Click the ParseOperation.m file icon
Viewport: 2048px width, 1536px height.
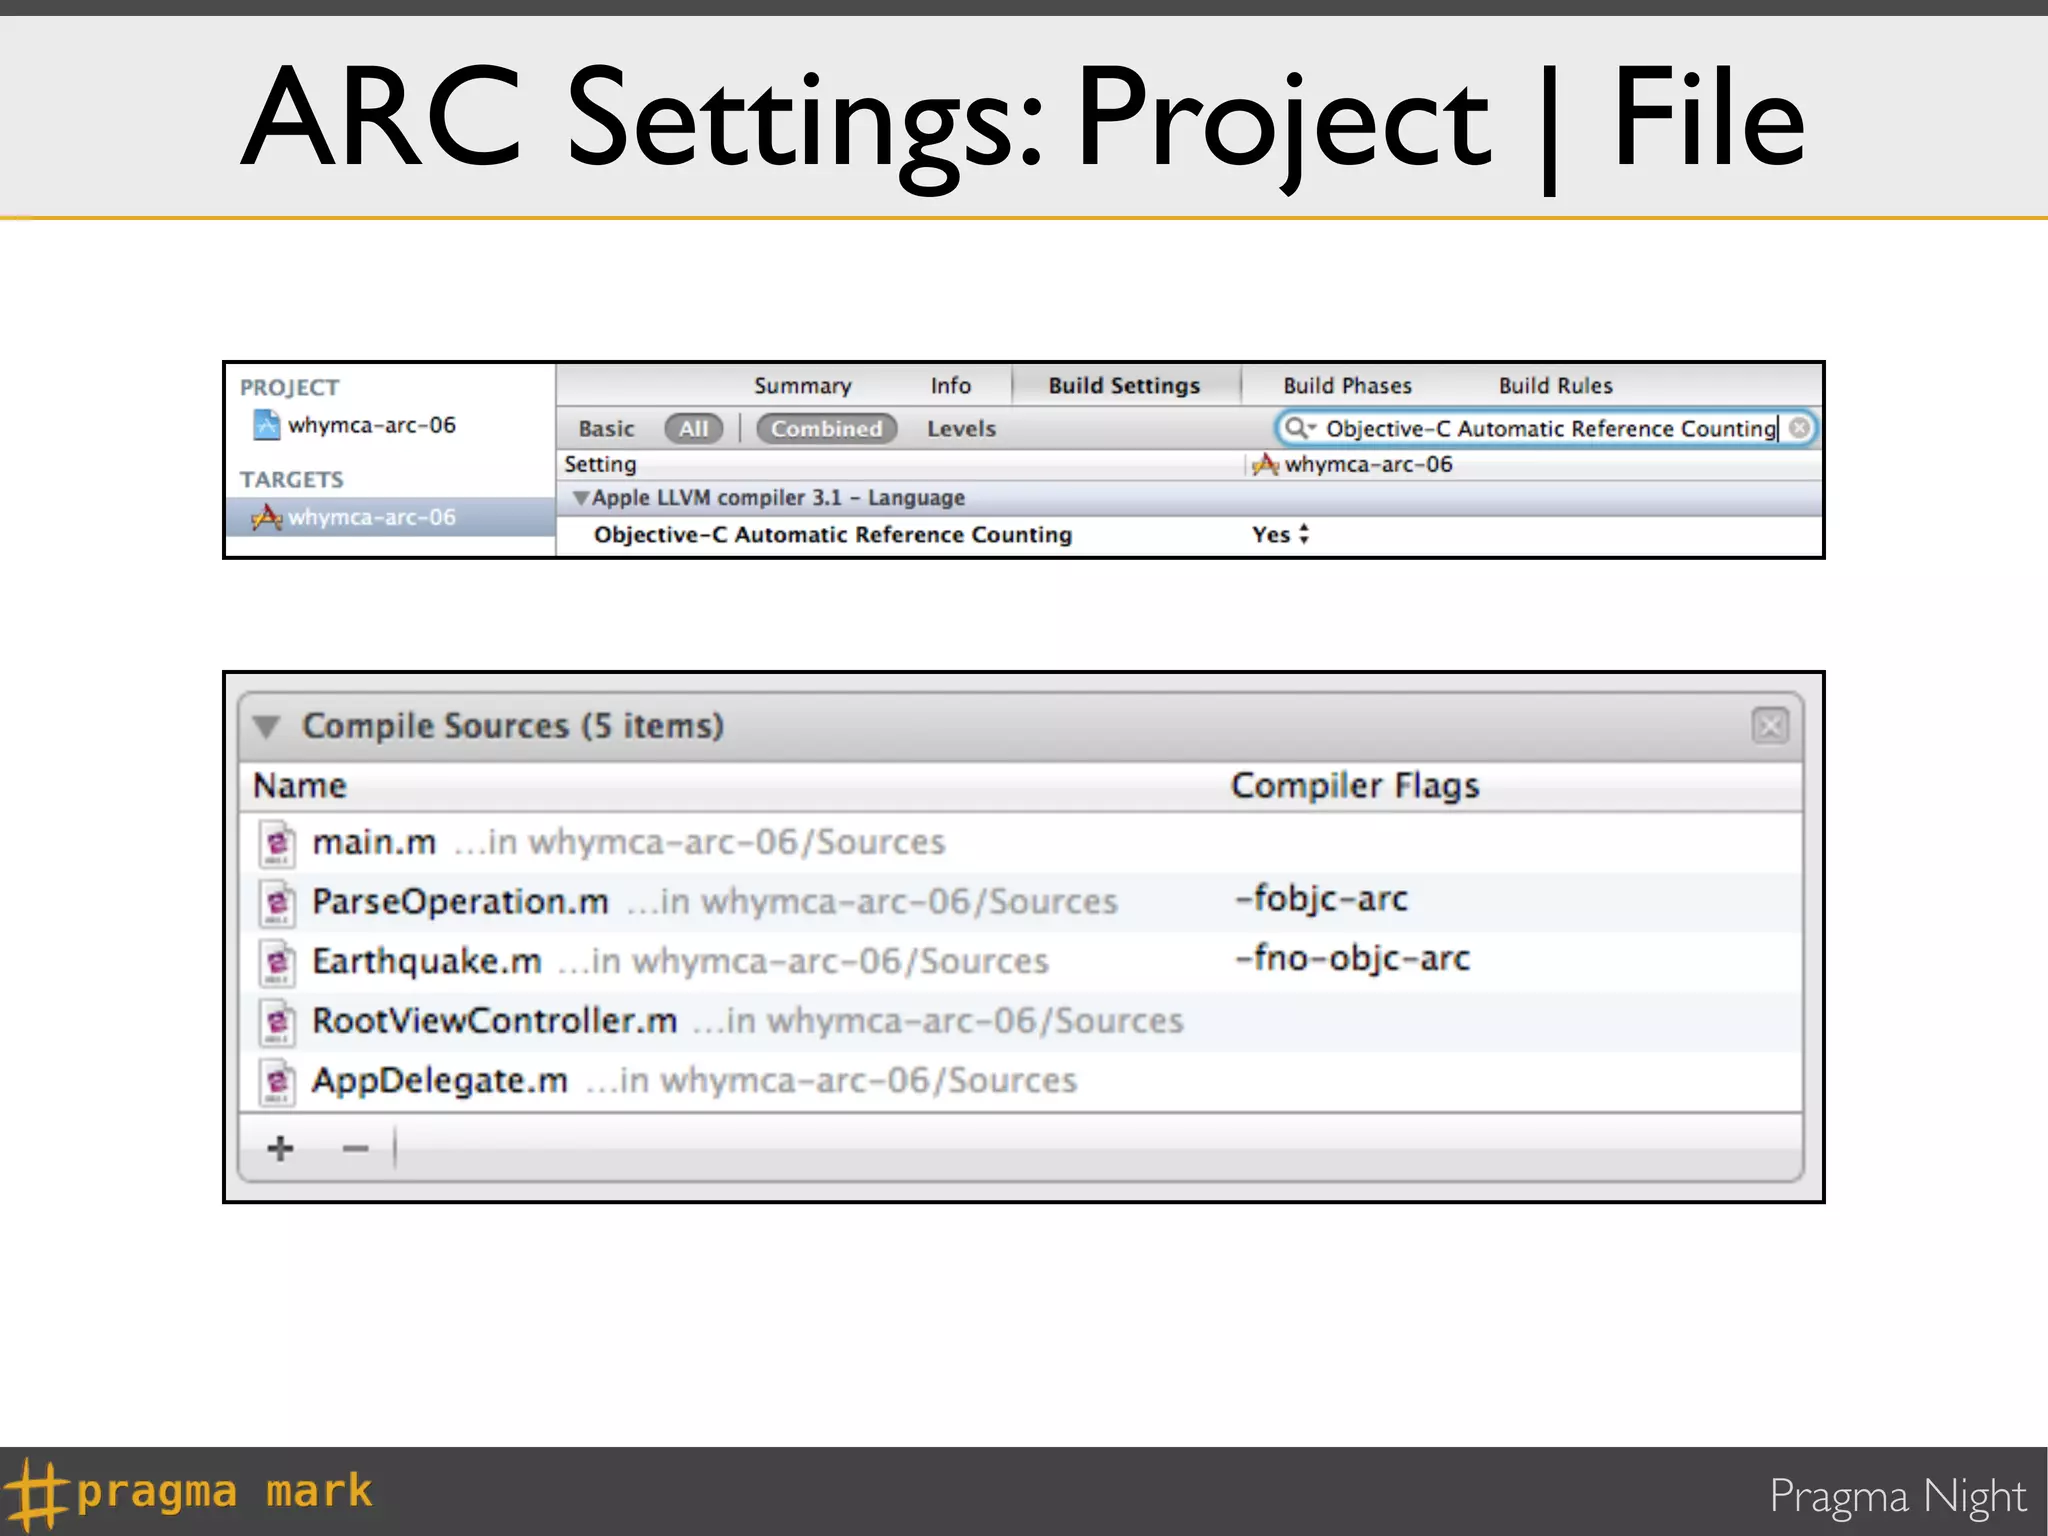tap(277, 902)
